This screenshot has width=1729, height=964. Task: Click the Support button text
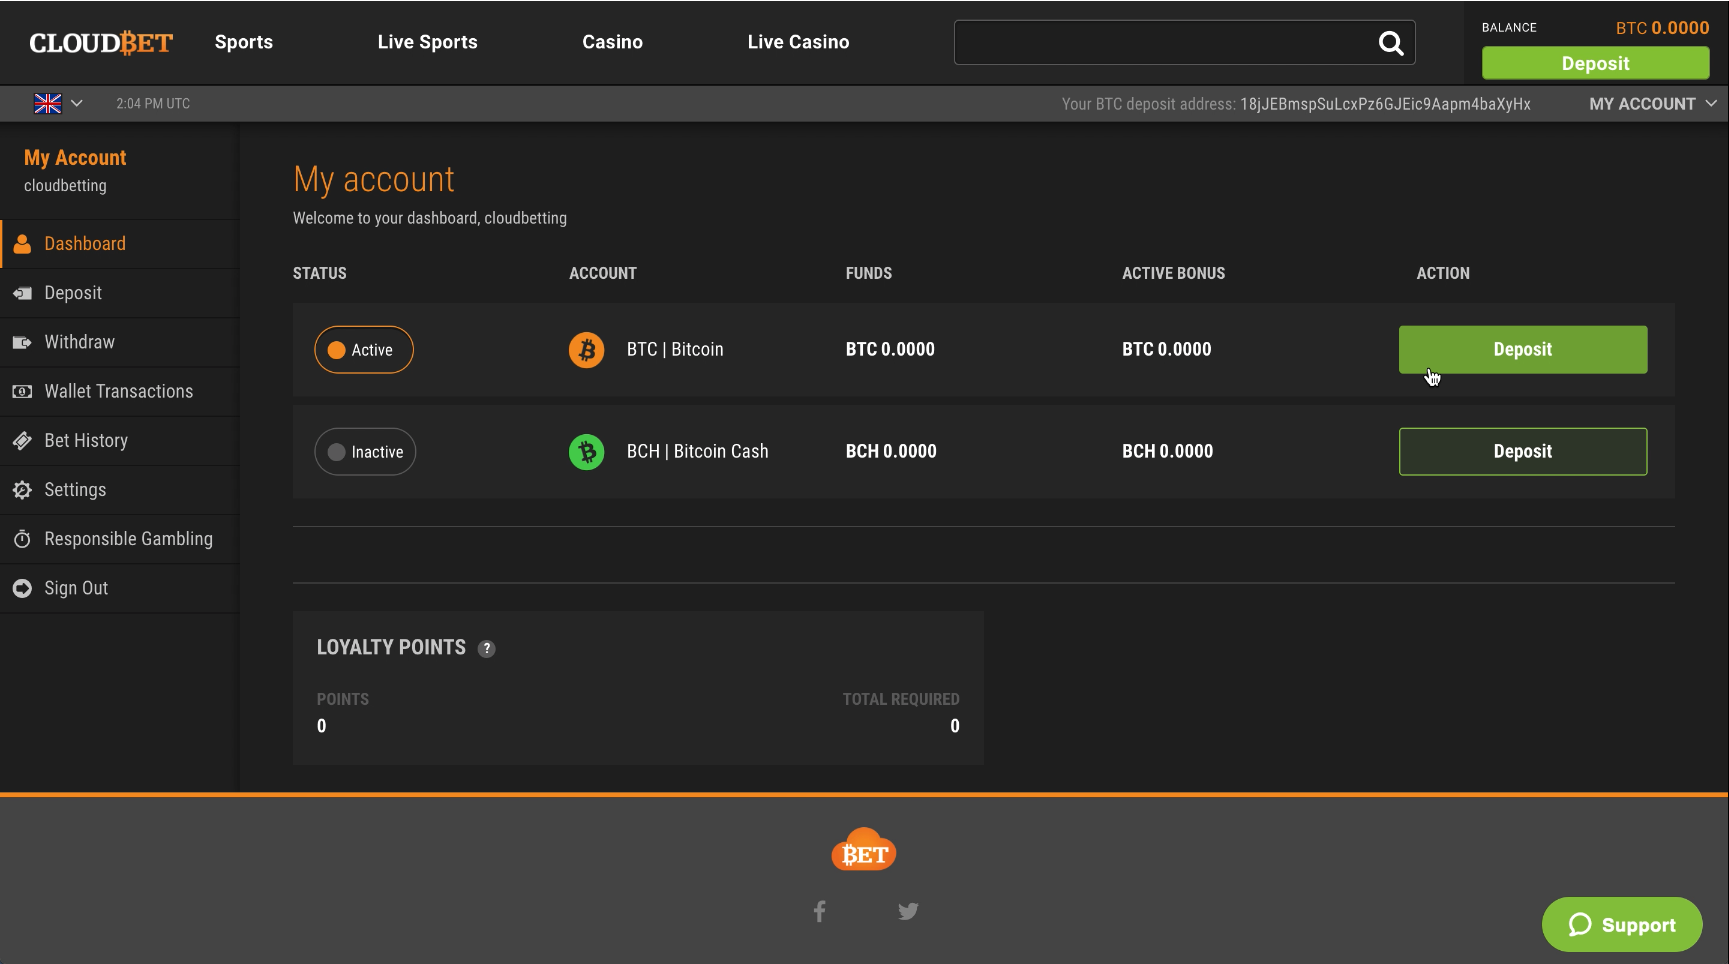tap(1639, 925)
